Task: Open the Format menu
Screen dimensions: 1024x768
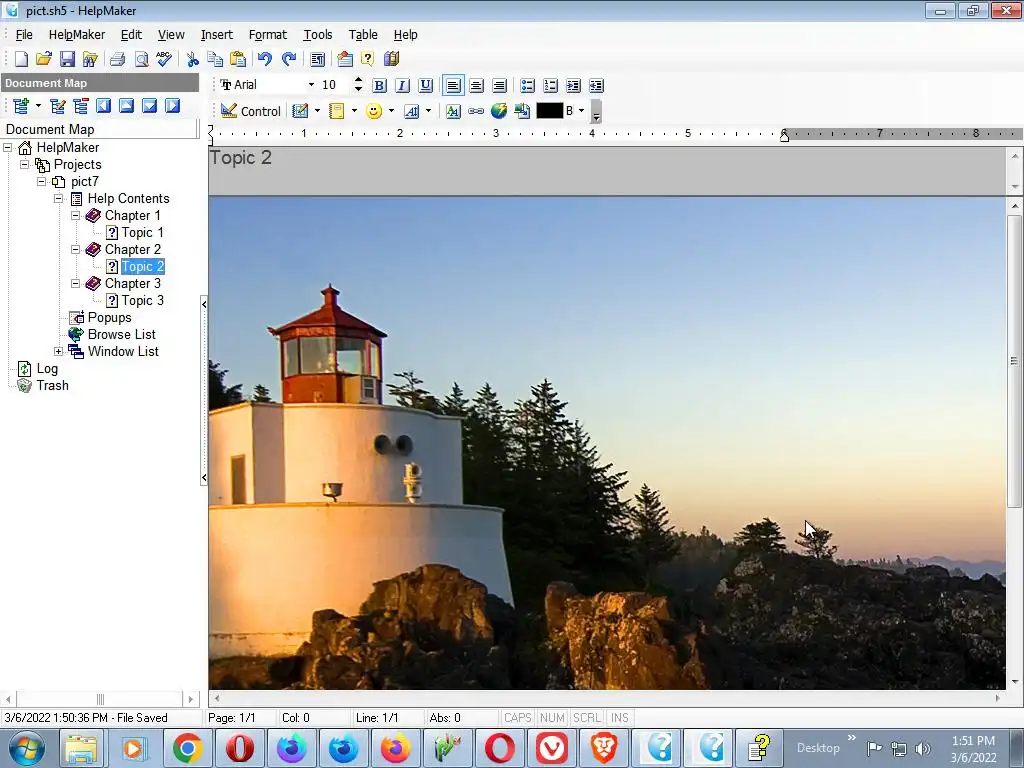Action: [x=268, y=35]
